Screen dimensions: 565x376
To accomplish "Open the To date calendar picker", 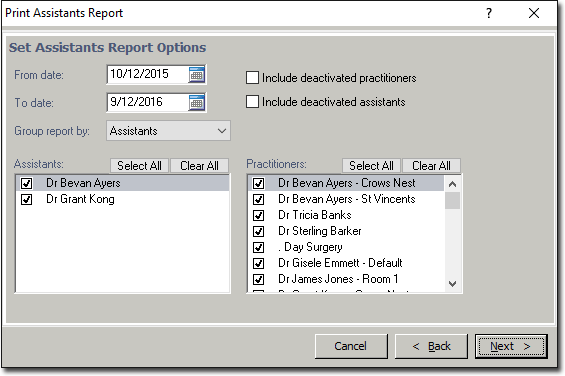I will pyautogui.click(x=197, y=102).
